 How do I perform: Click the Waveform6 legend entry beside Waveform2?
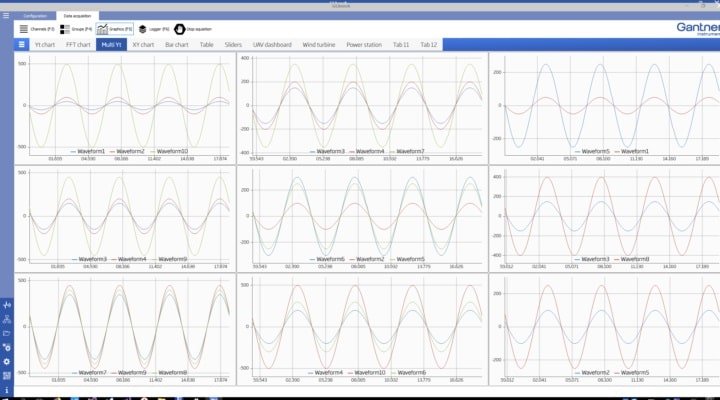(x=327, y=259)
